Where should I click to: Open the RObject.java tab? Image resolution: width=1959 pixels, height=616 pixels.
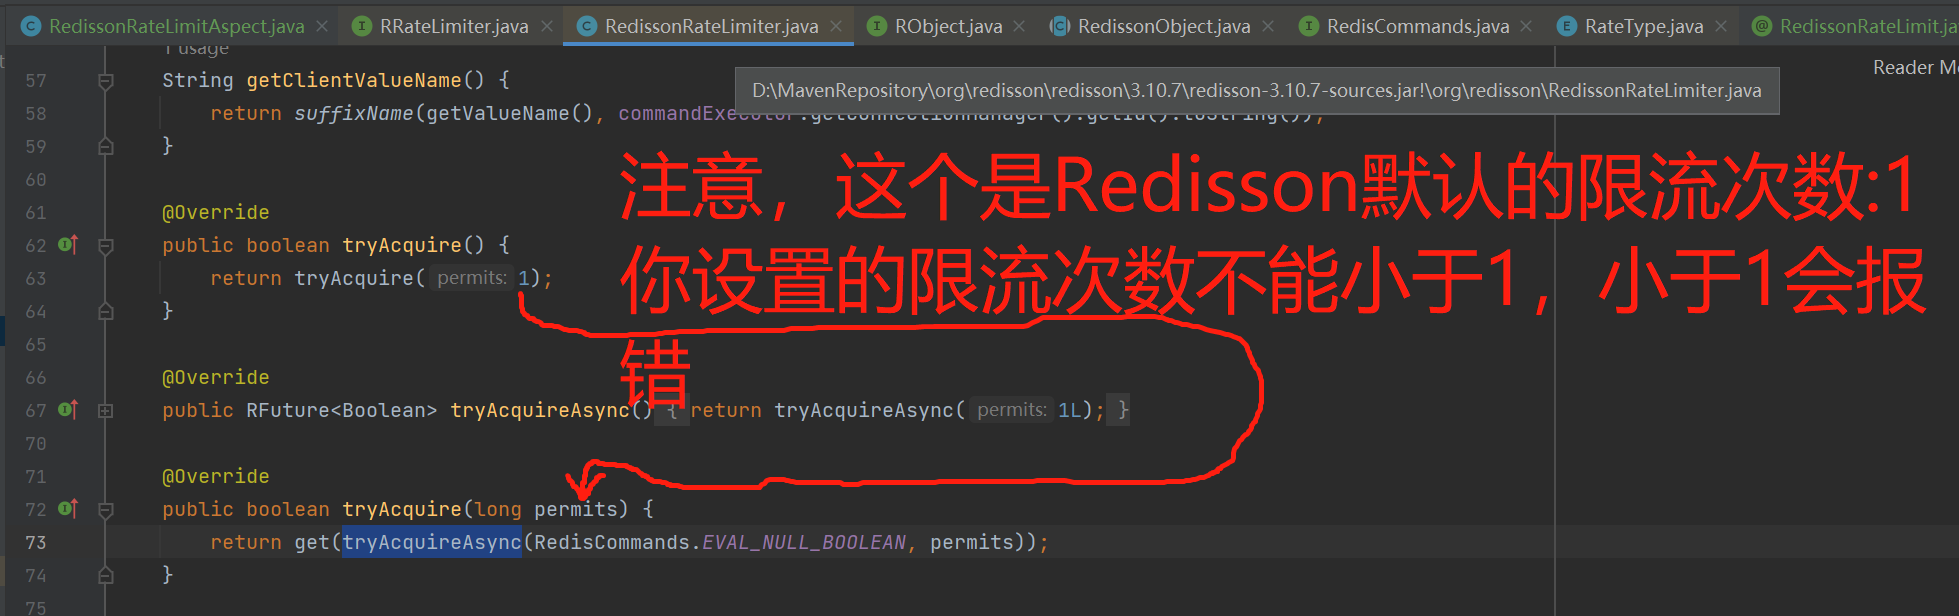[x=948, y=26]
